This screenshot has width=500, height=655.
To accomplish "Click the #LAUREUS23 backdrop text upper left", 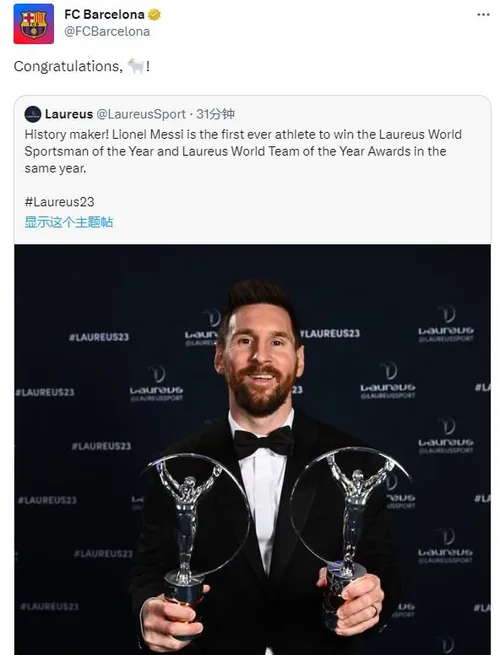I will [x=99, y=337].
